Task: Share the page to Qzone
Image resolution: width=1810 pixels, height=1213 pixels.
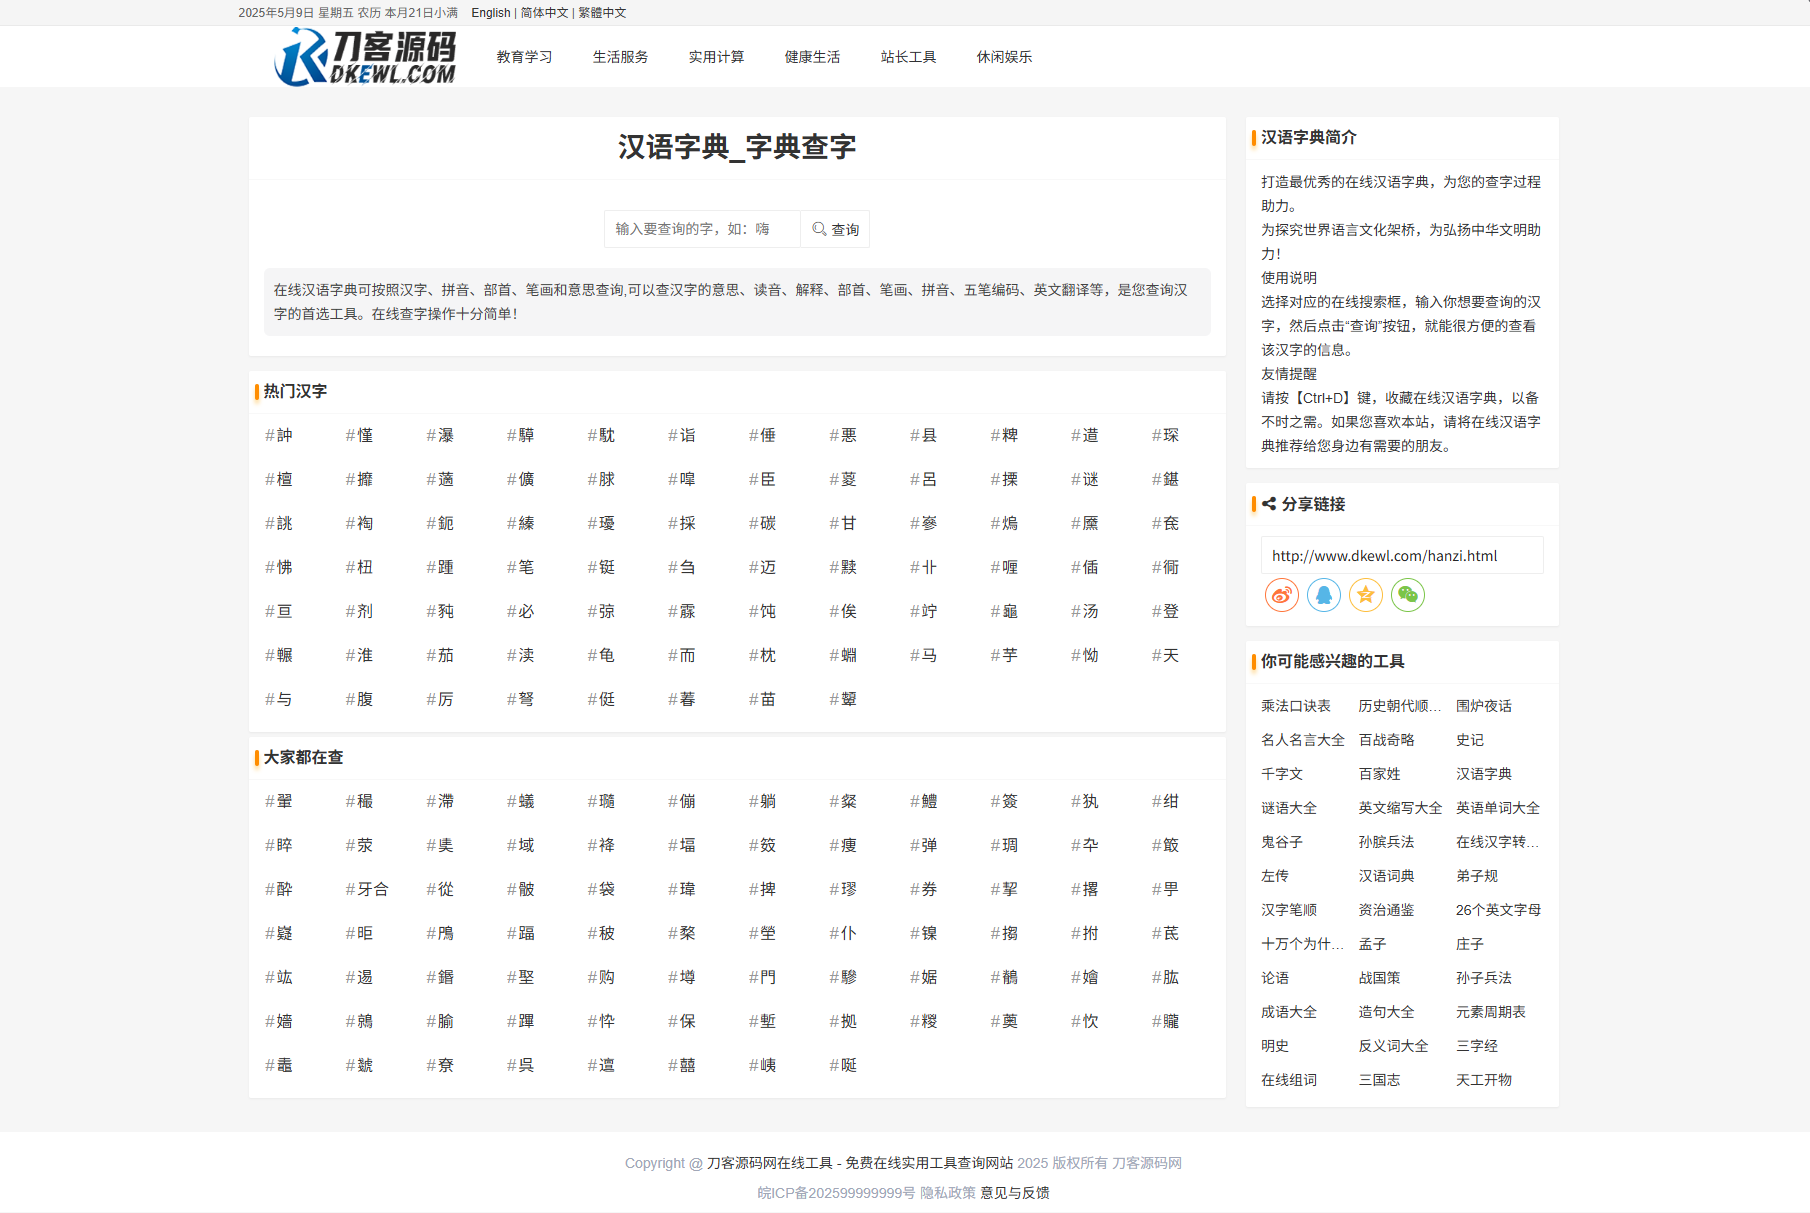Action: point(1365,595)
